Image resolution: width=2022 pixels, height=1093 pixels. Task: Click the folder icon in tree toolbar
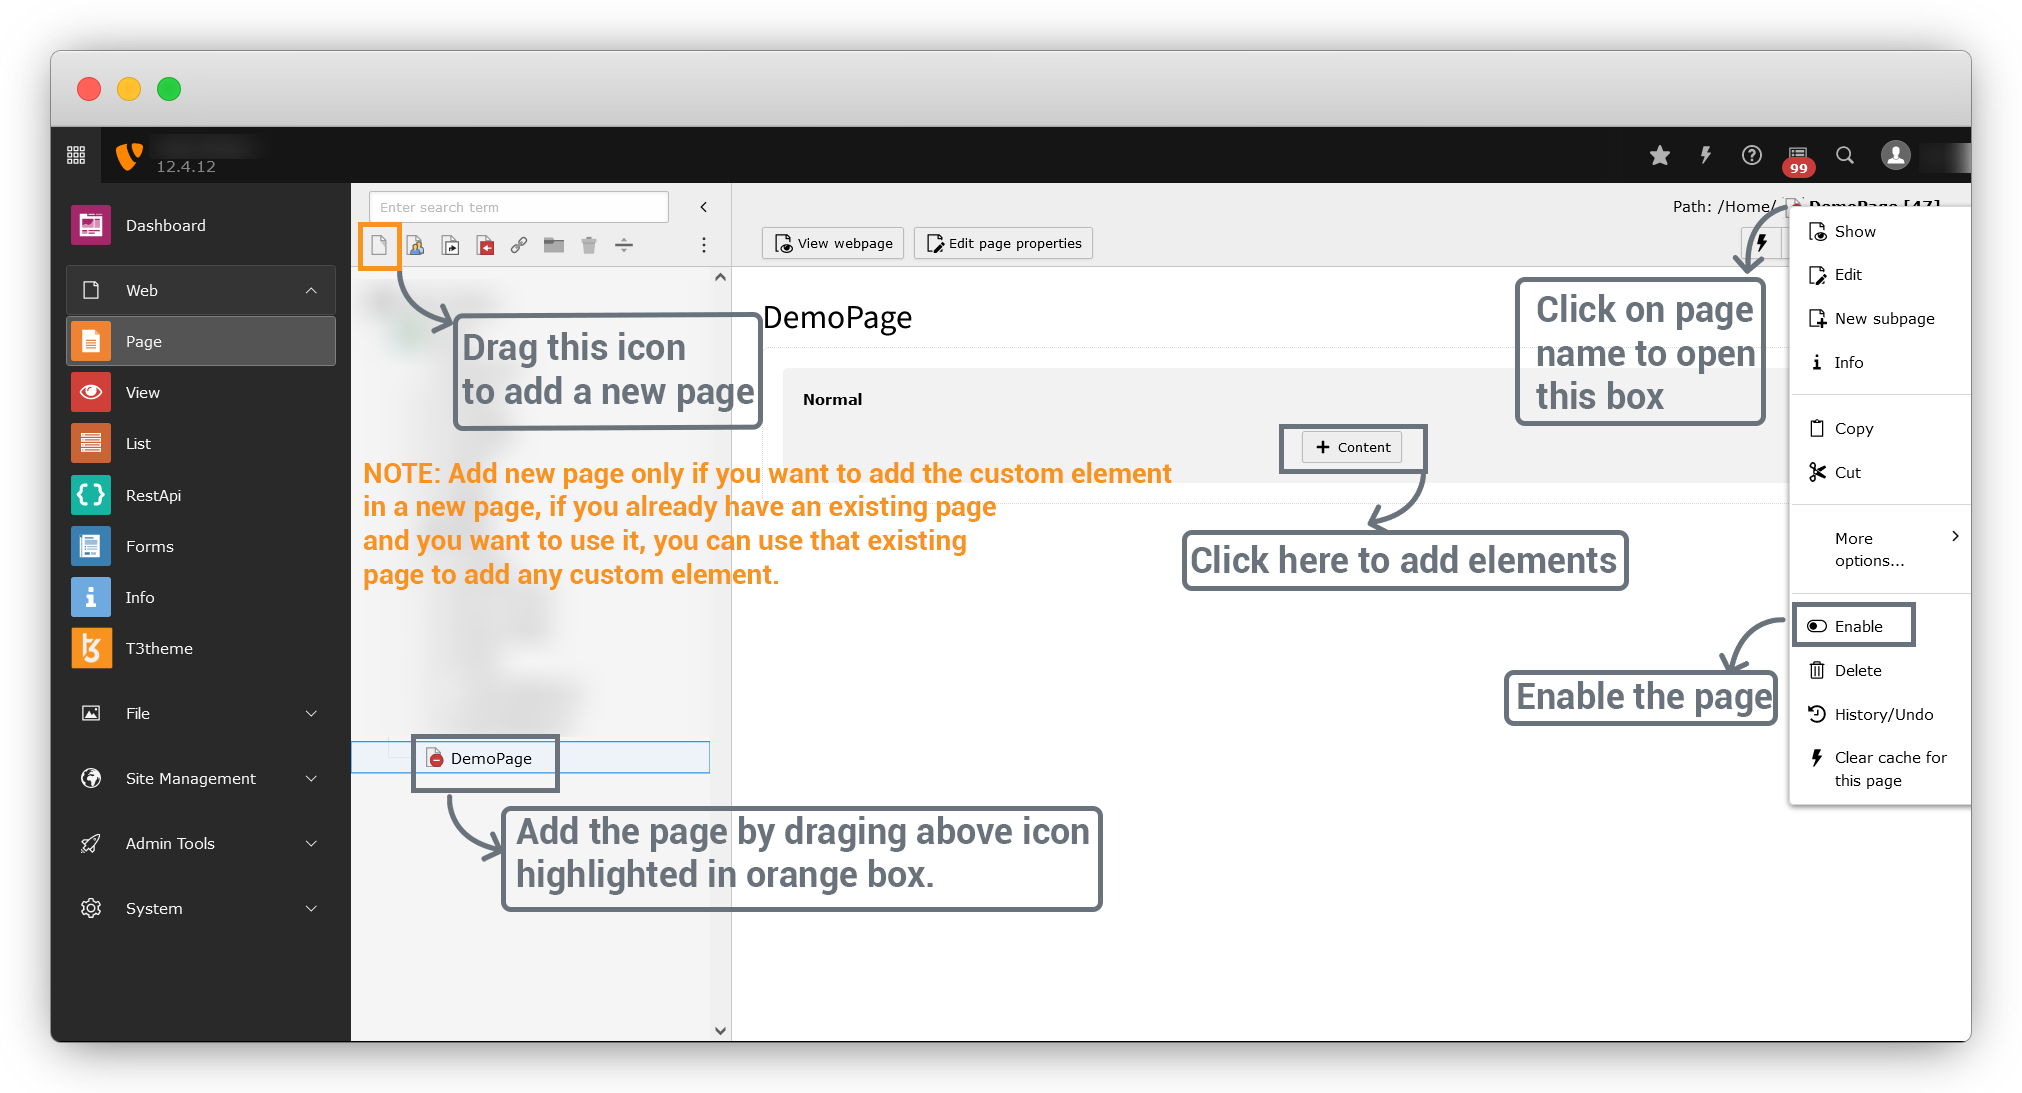click(554, 245)
